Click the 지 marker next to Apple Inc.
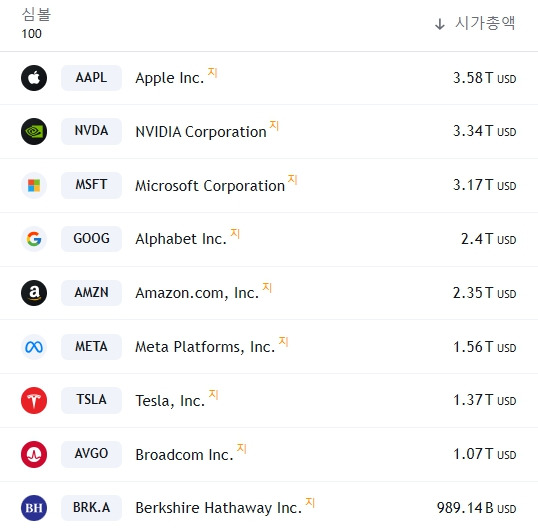 tap(213, 73)
